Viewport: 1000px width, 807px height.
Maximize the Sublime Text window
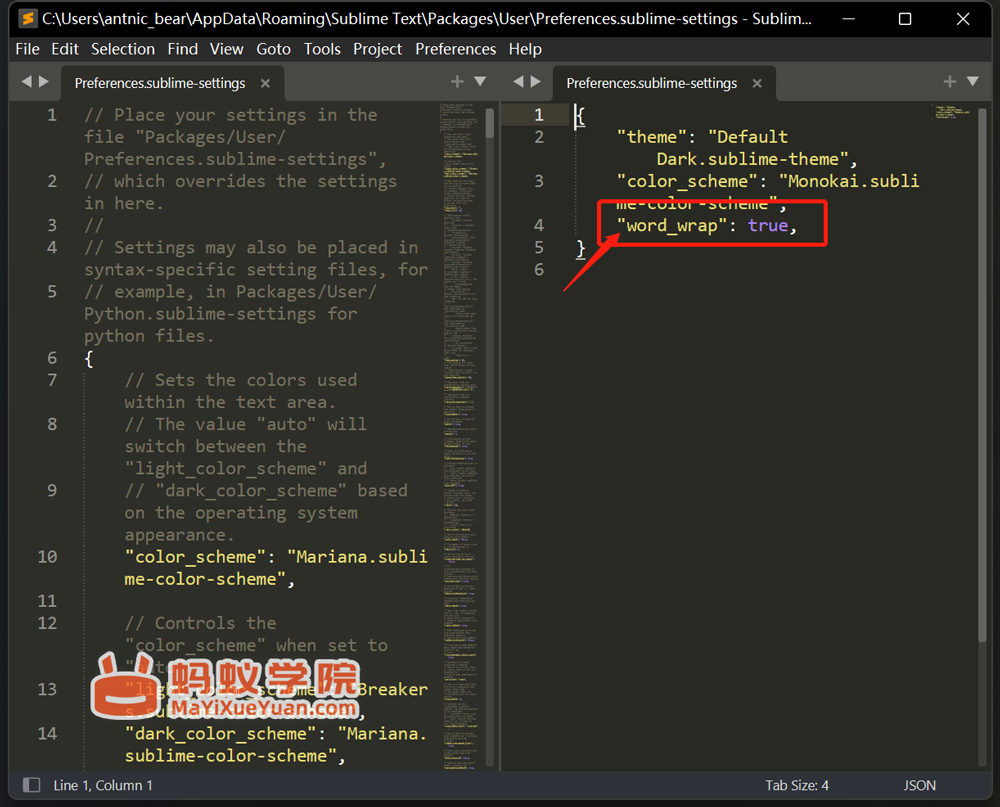point(905,19)
